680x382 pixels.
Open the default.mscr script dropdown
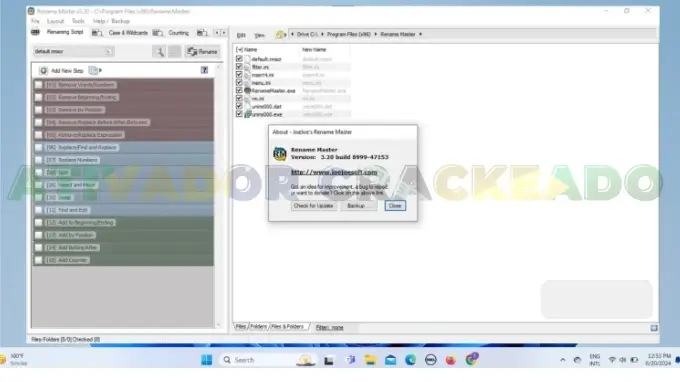108,52
